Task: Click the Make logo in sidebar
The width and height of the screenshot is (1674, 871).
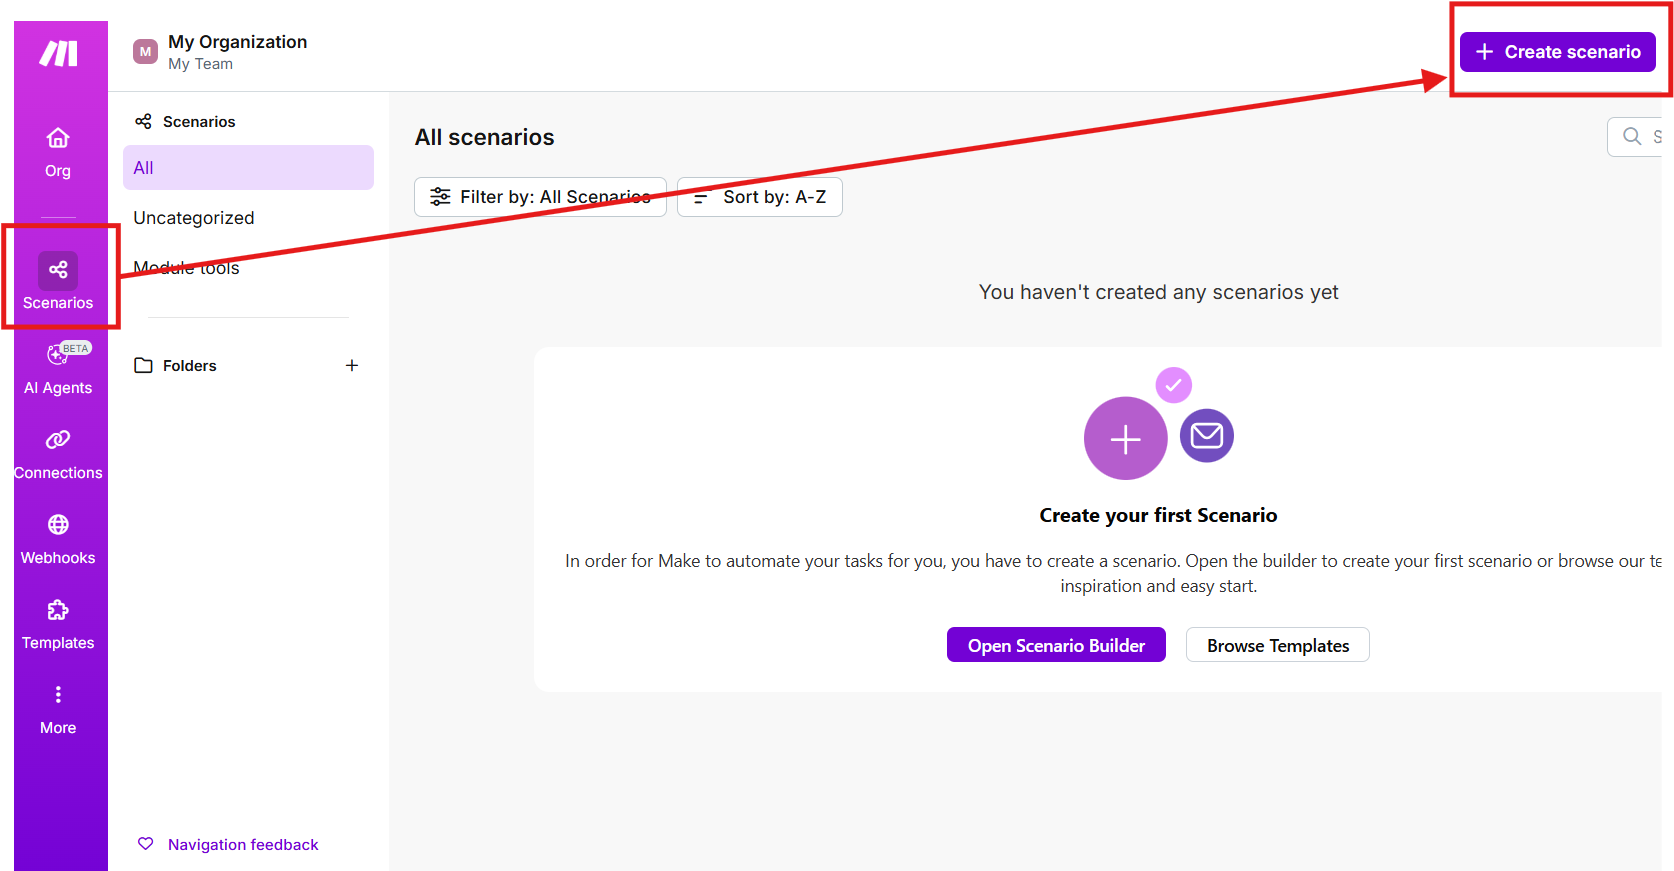Action: click(x=58, y=54)
